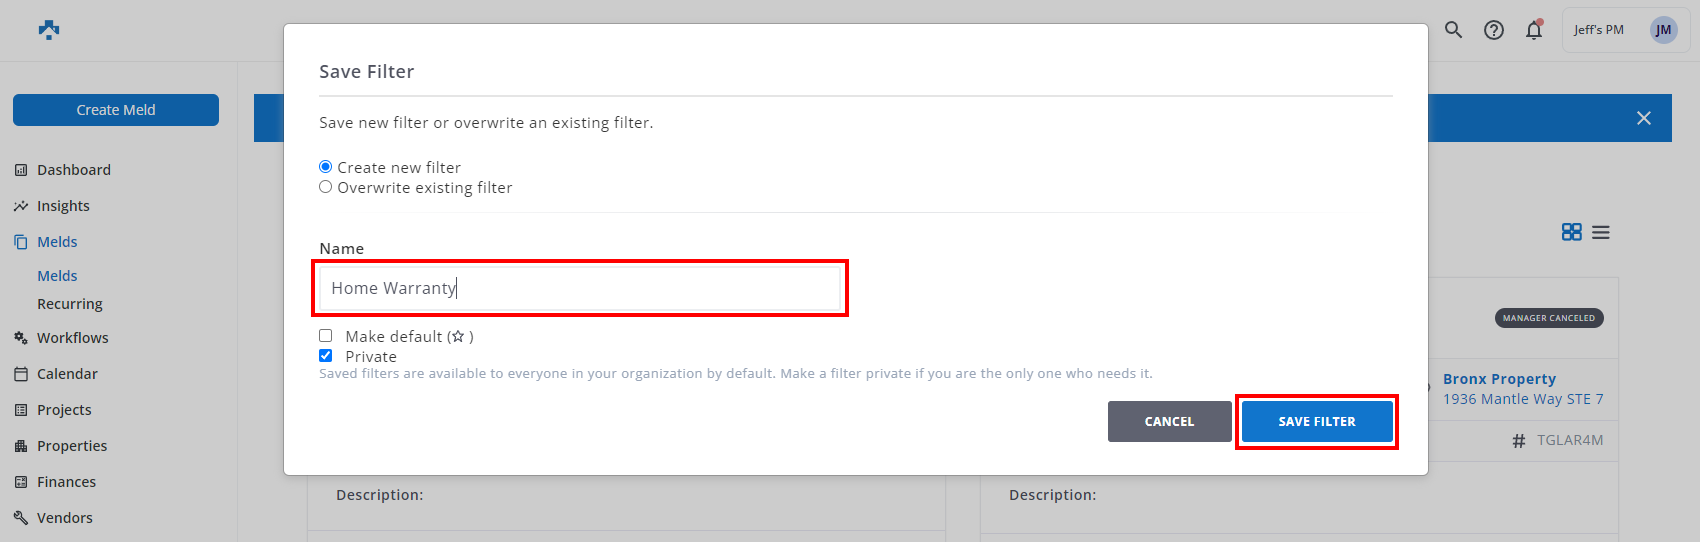The width and height of the screenshot is (1700, 542).
Task: Open the JM user avatar
Action: tap(1663, 30)
